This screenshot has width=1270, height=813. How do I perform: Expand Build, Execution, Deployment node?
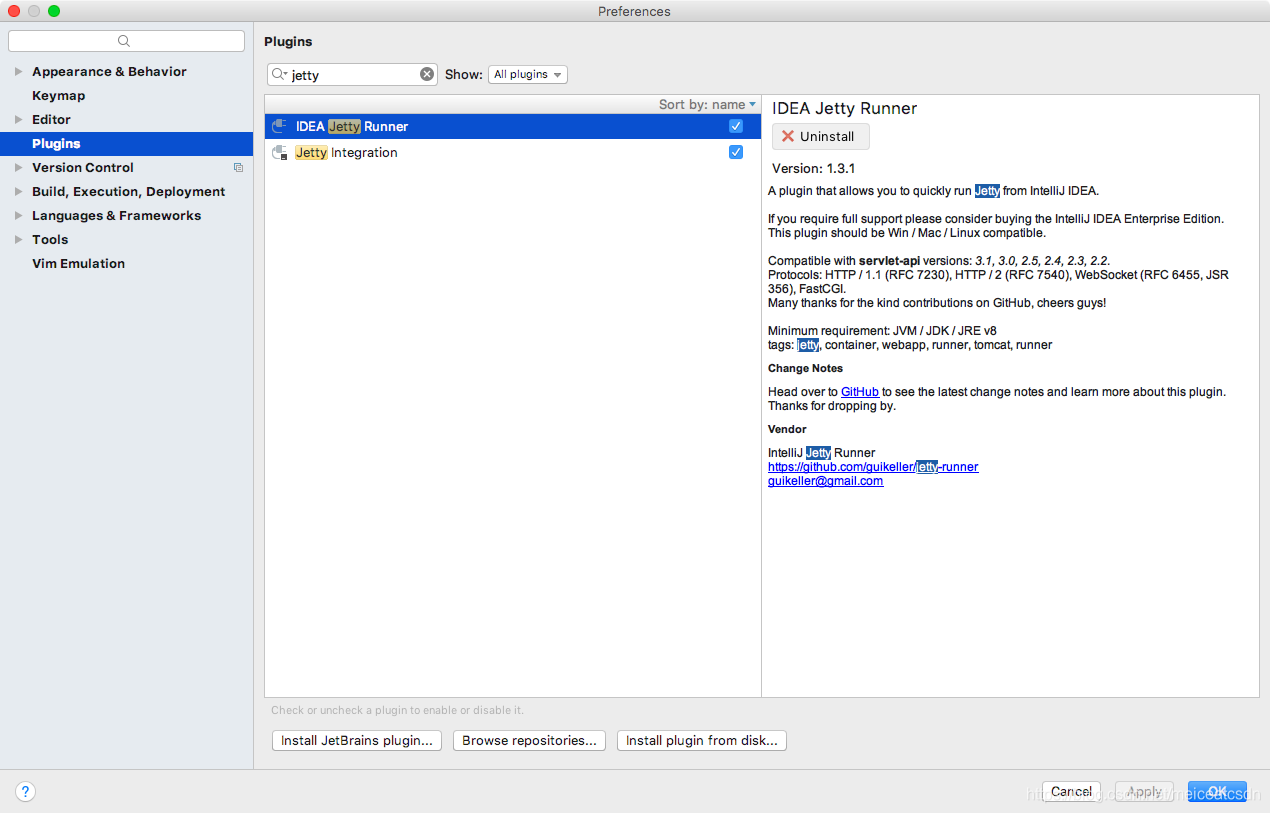coord(18,192)
